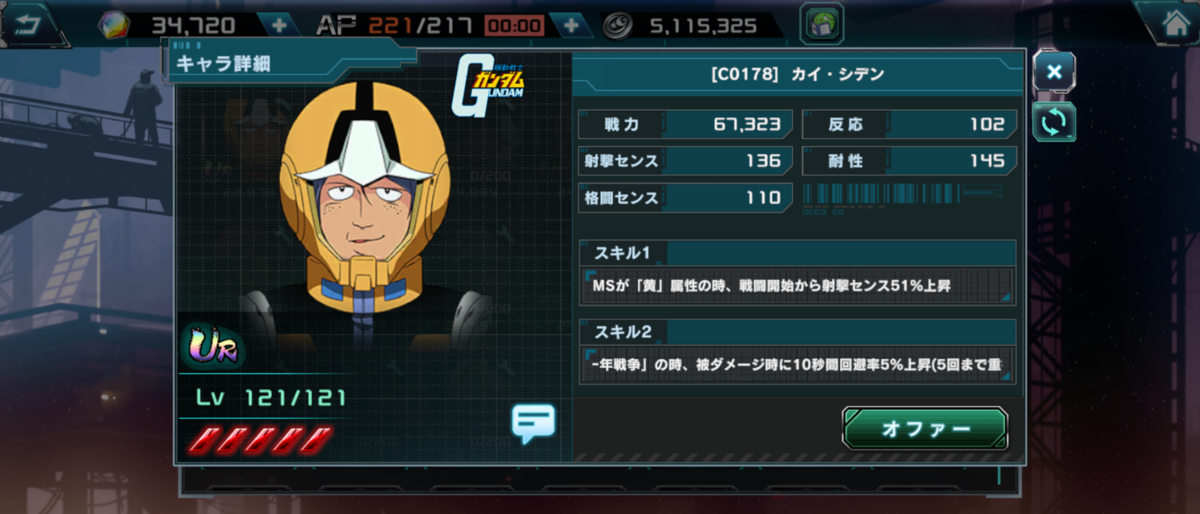Viewport: 1200px width, 514px height.
Task: Open the speech bubble comment icon
Action: point(533,423)
